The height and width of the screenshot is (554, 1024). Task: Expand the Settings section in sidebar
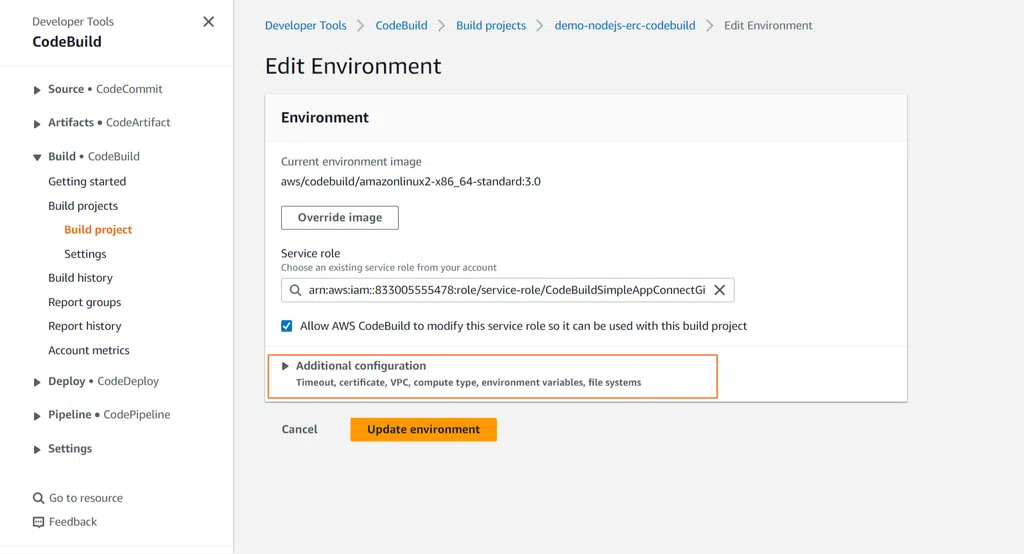click(37, 449)
